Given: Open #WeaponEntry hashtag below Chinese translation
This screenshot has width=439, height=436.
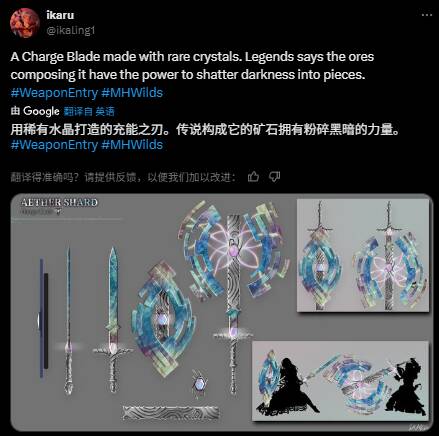Looking at the screenshot, I should point(54,145).
